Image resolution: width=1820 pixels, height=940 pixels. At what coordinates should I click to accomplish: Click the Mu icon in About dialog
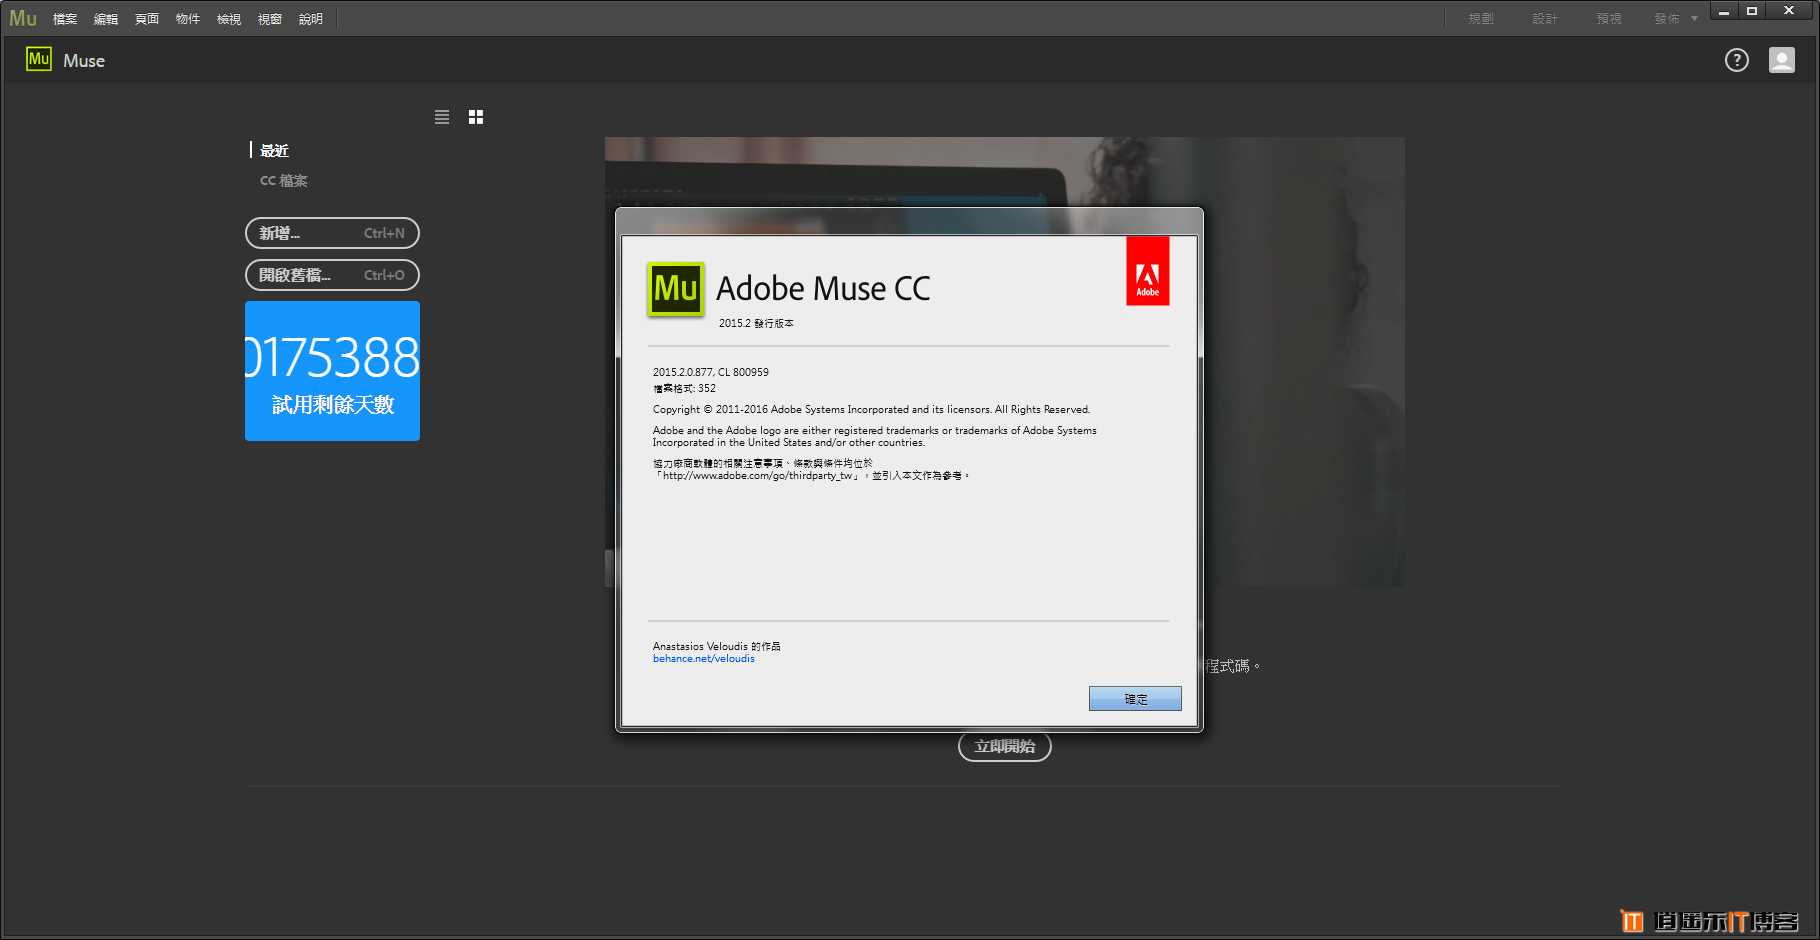(676, 289)
